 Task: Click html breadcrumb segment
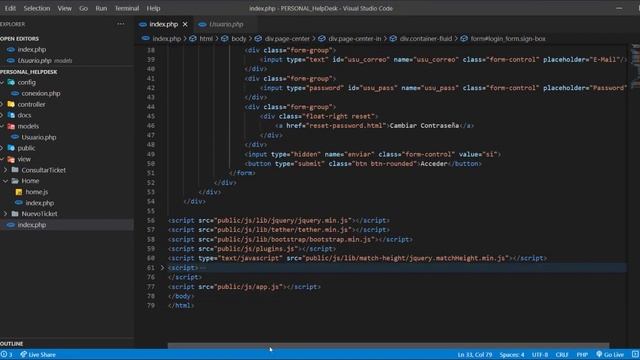(206, 39)
